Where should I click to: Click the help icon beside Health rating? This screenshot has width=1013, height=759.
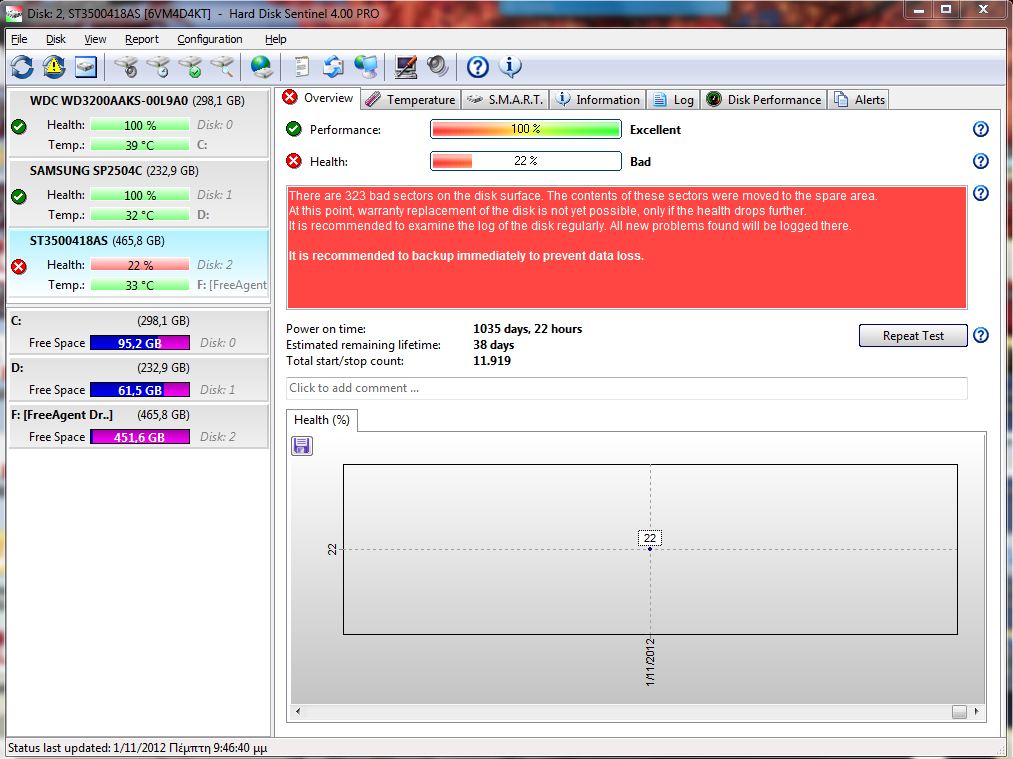pos(981,161)
